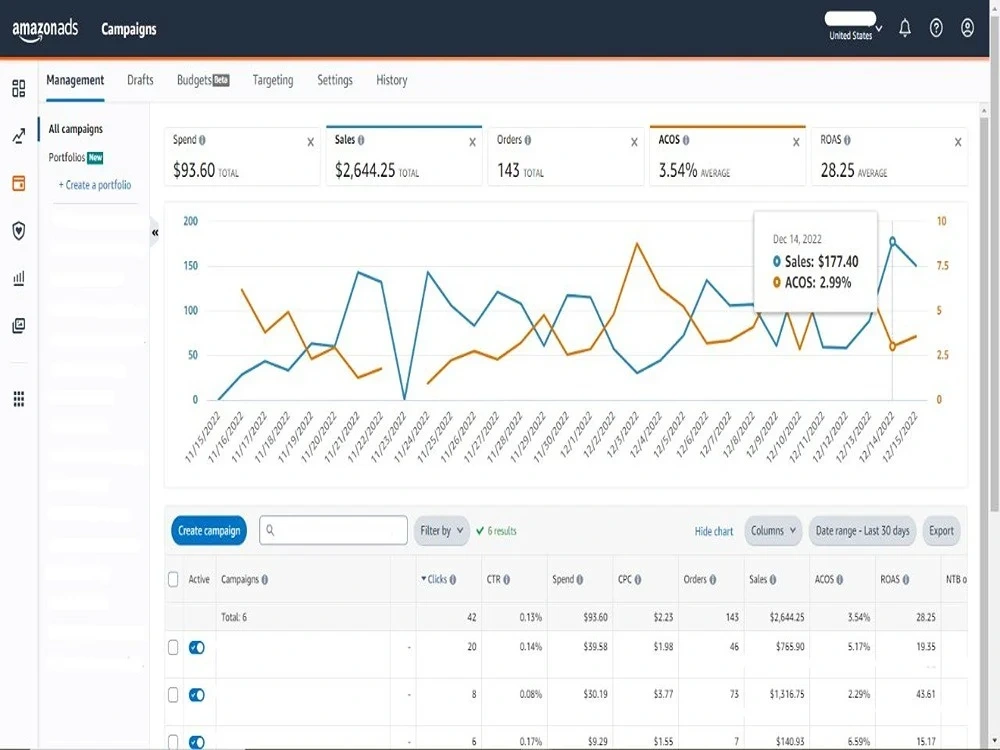Select All campaigns in the left panel
The image size is (1000, 750).
coord(75,129)
